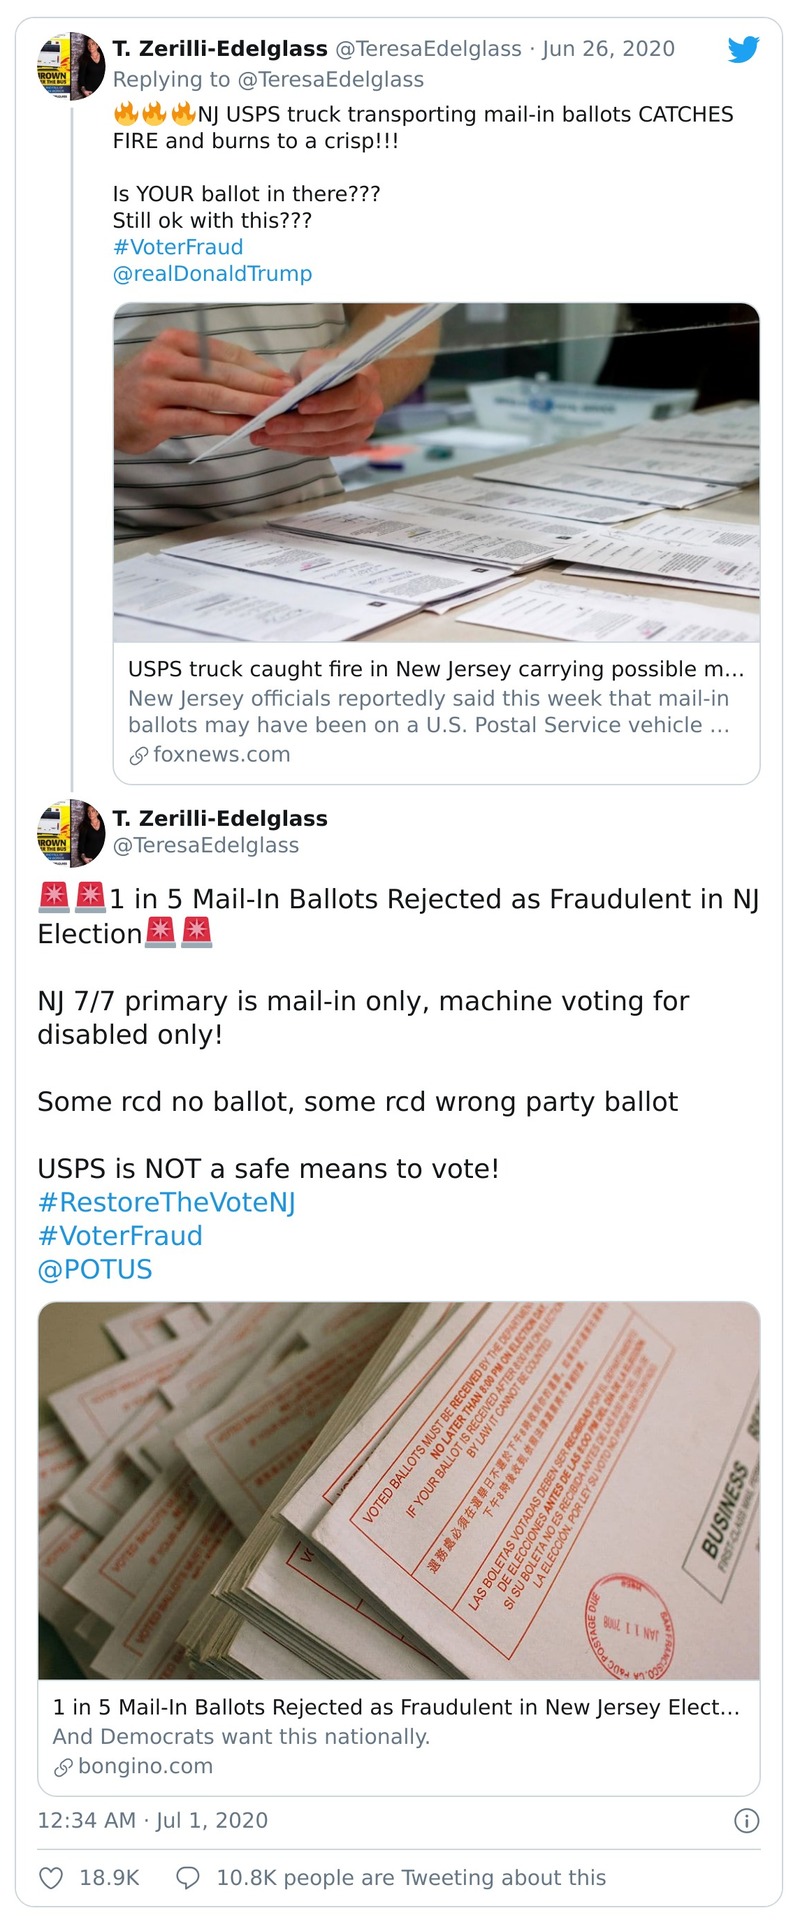Click link icon beside foxnews.com
800x1929 pixels.
138,755
